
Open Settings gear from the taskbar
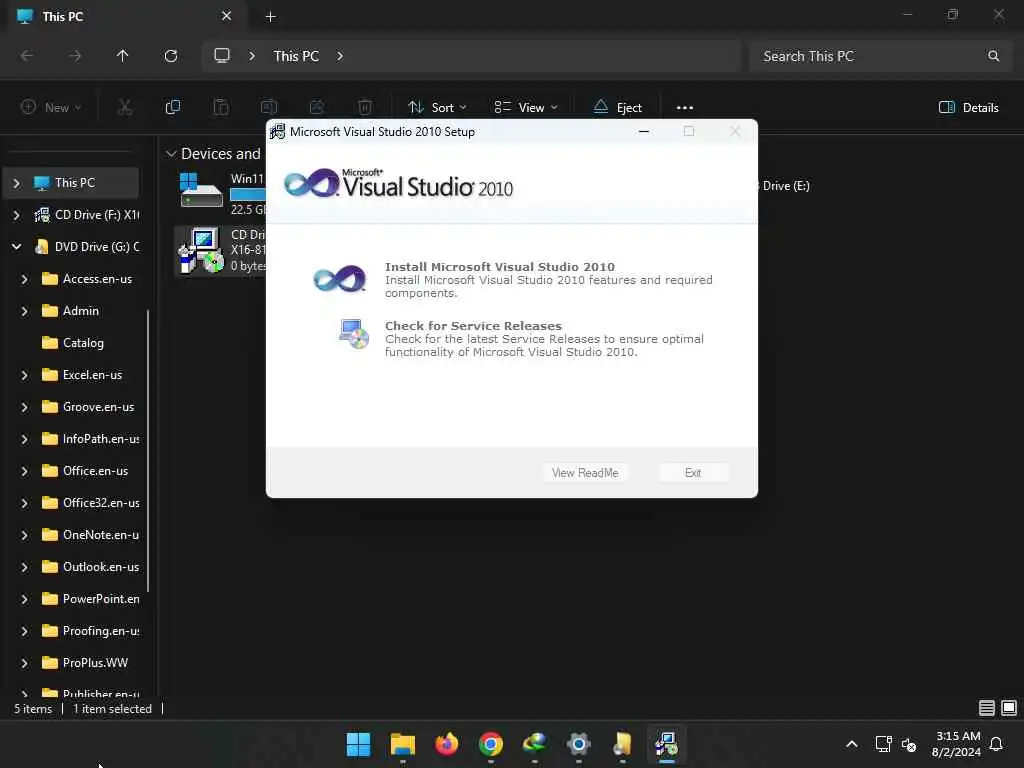click(x=579, y=744)
